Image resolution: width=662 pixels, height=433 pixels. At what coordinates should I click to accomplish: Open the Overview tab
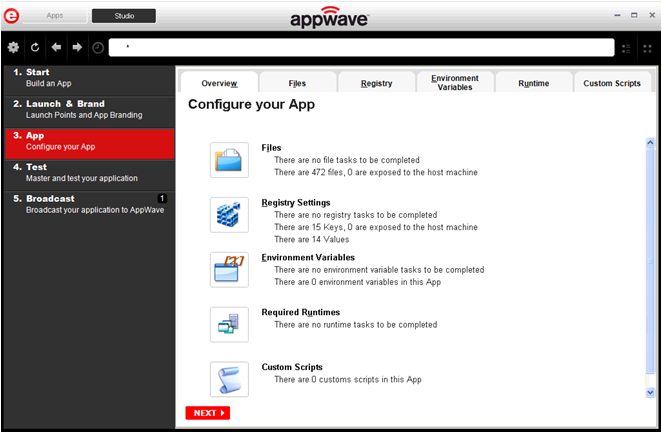pyautogui.click(x=219, y=83)
